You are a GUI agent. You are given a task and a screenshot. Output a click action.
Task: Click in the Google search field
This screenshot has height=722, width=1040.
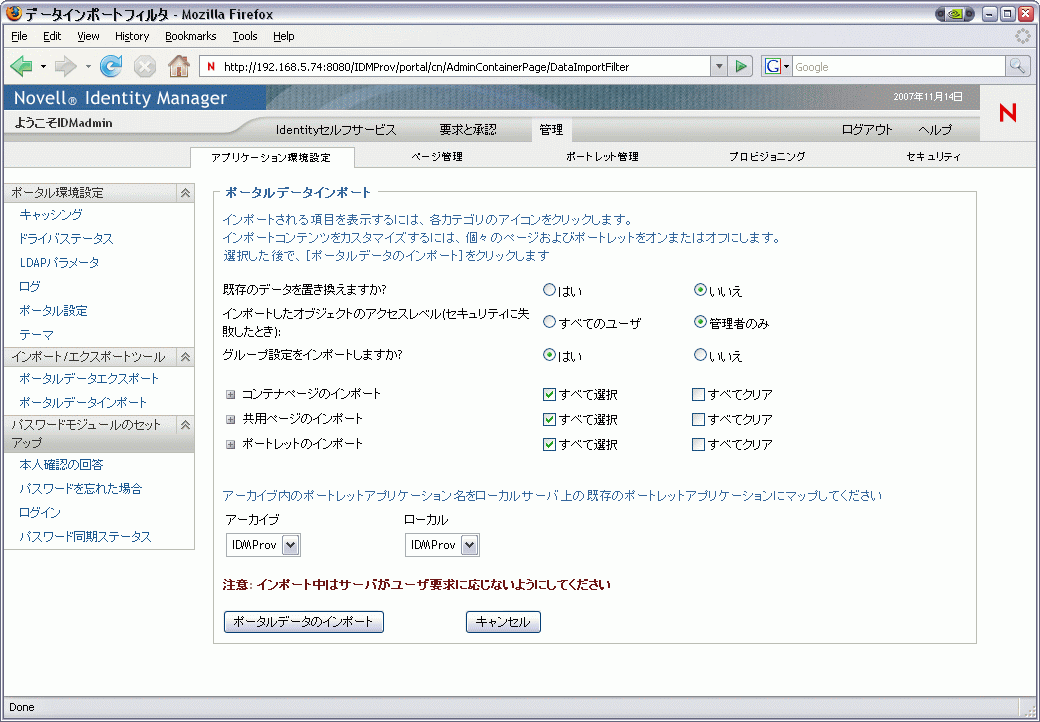[x=899, y=66]
